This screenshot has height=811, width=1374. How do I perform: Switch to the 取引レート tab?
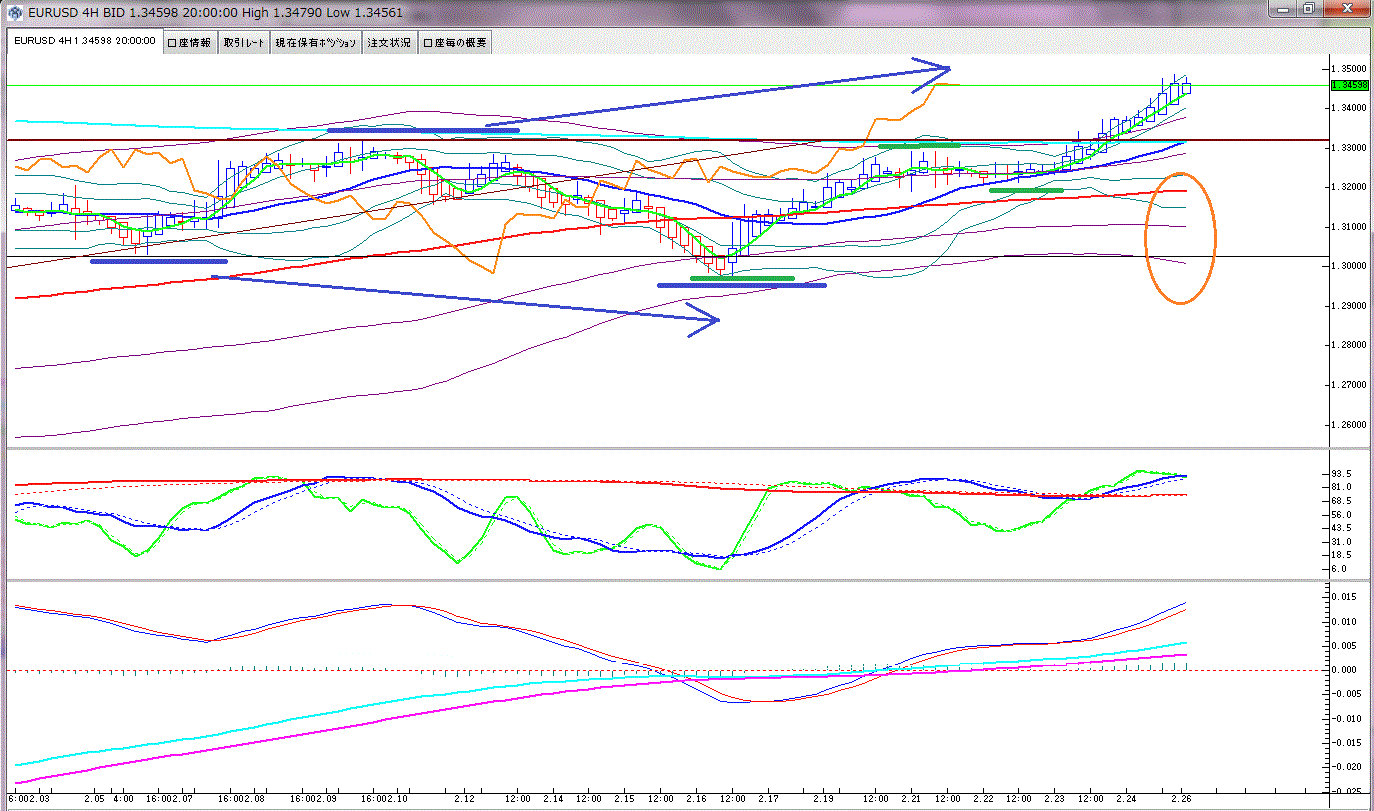245,43
